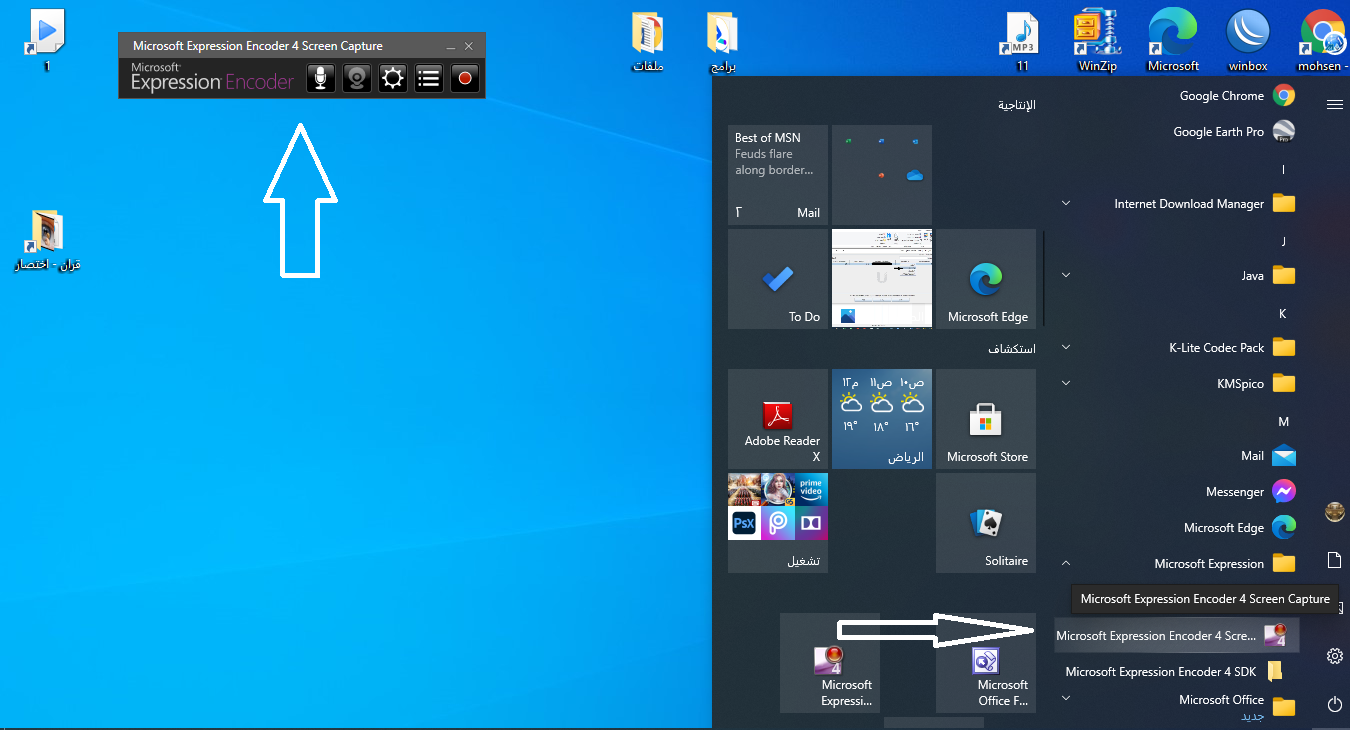Jump to letter I in app list

point(1283,169)
